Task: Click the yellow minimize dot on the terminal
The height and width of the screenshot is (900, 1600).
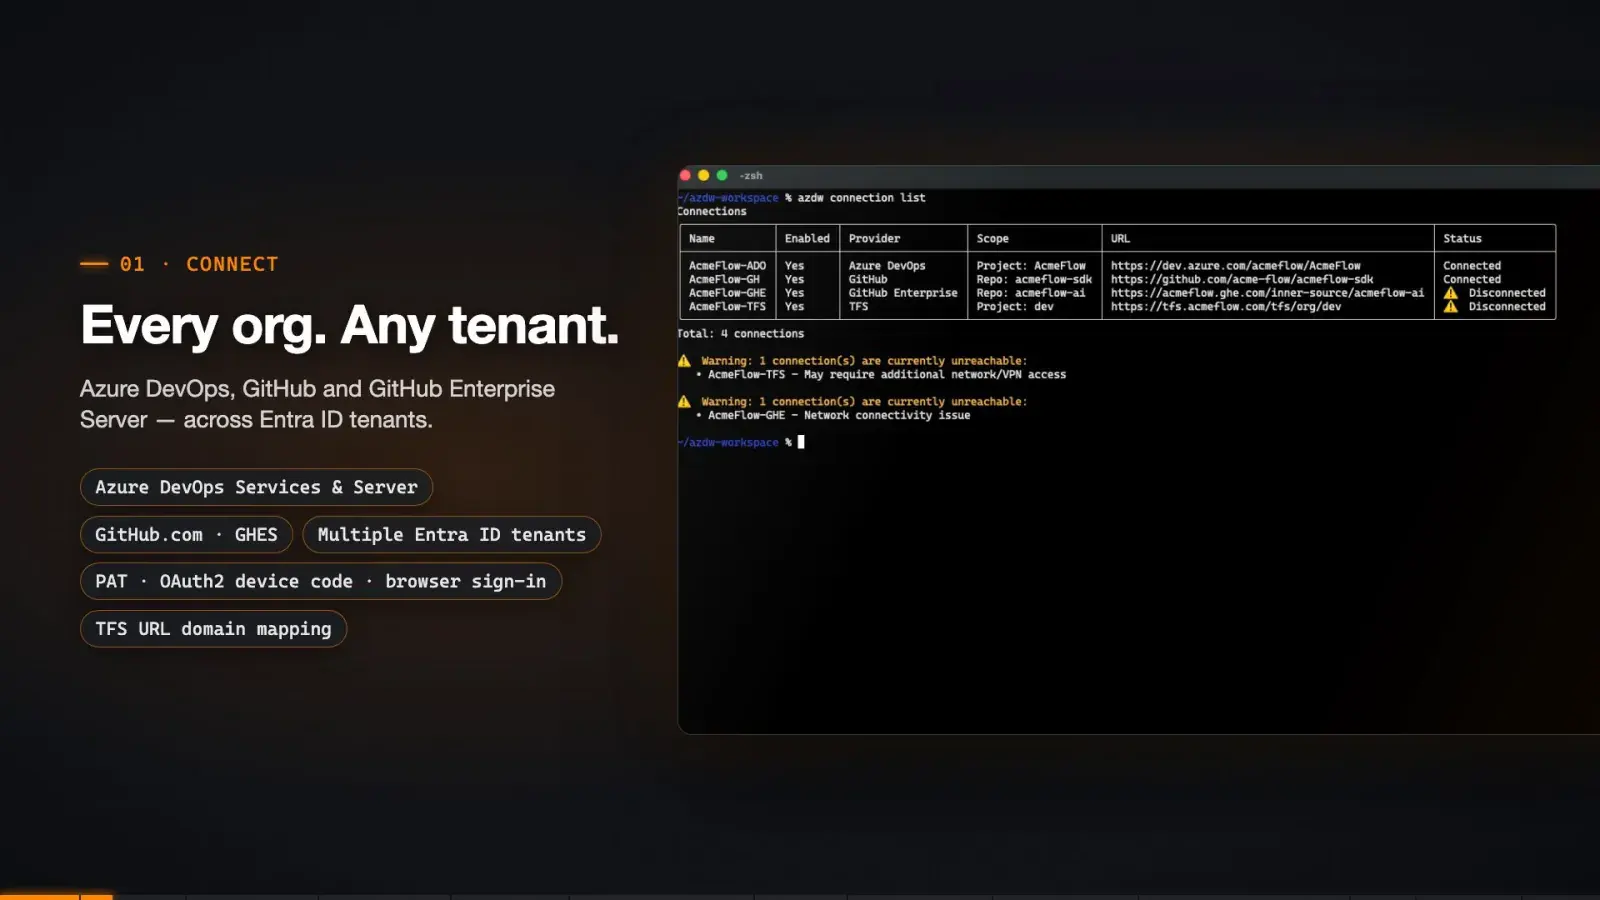Action: tap(703, 175)
